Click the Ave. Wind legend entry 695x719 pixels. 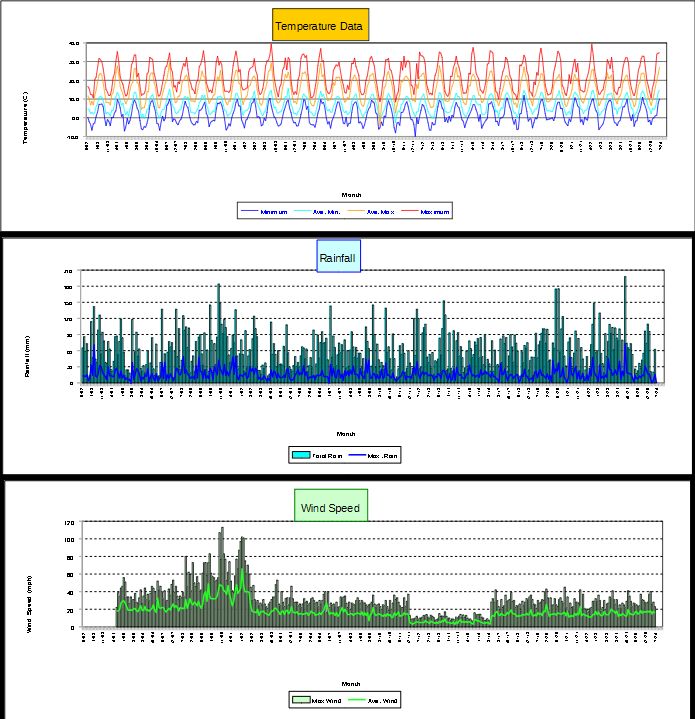point(372,700)
